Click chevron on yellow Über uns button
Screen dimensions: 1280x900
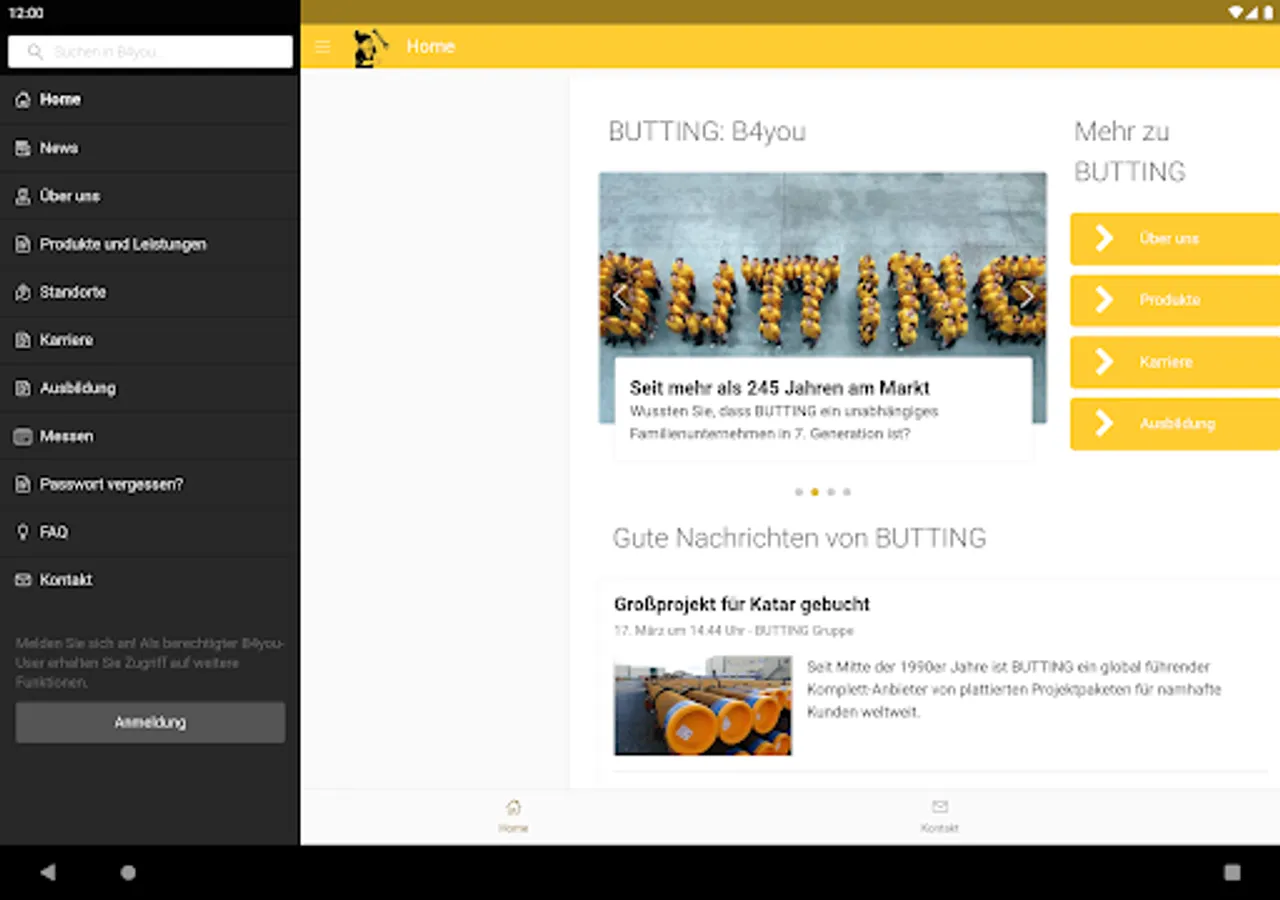pyautogui.click(x=1104, y=239)
